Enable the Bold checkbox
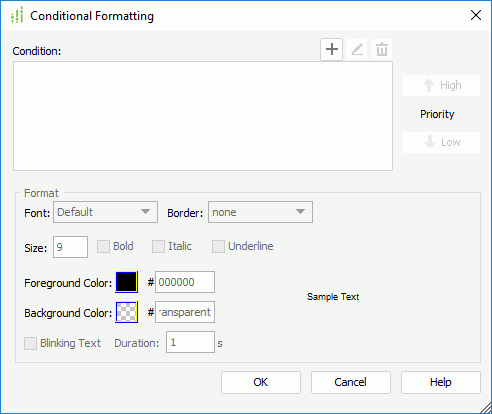The image size is (492, 414). 103,247
